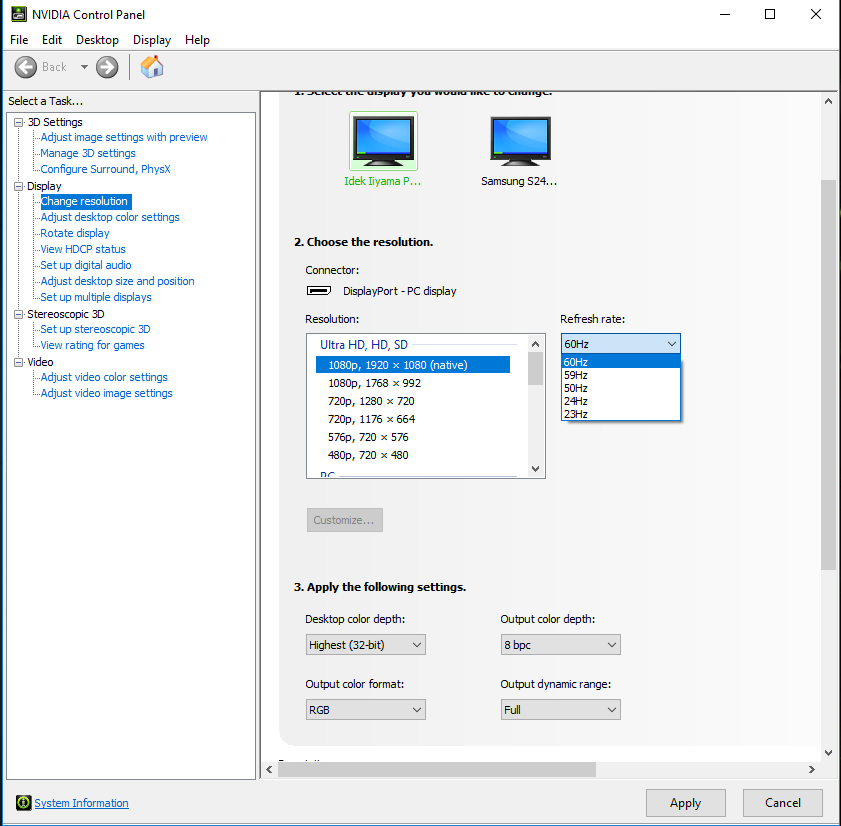Click the disabled Customize button

coord(345,520)
